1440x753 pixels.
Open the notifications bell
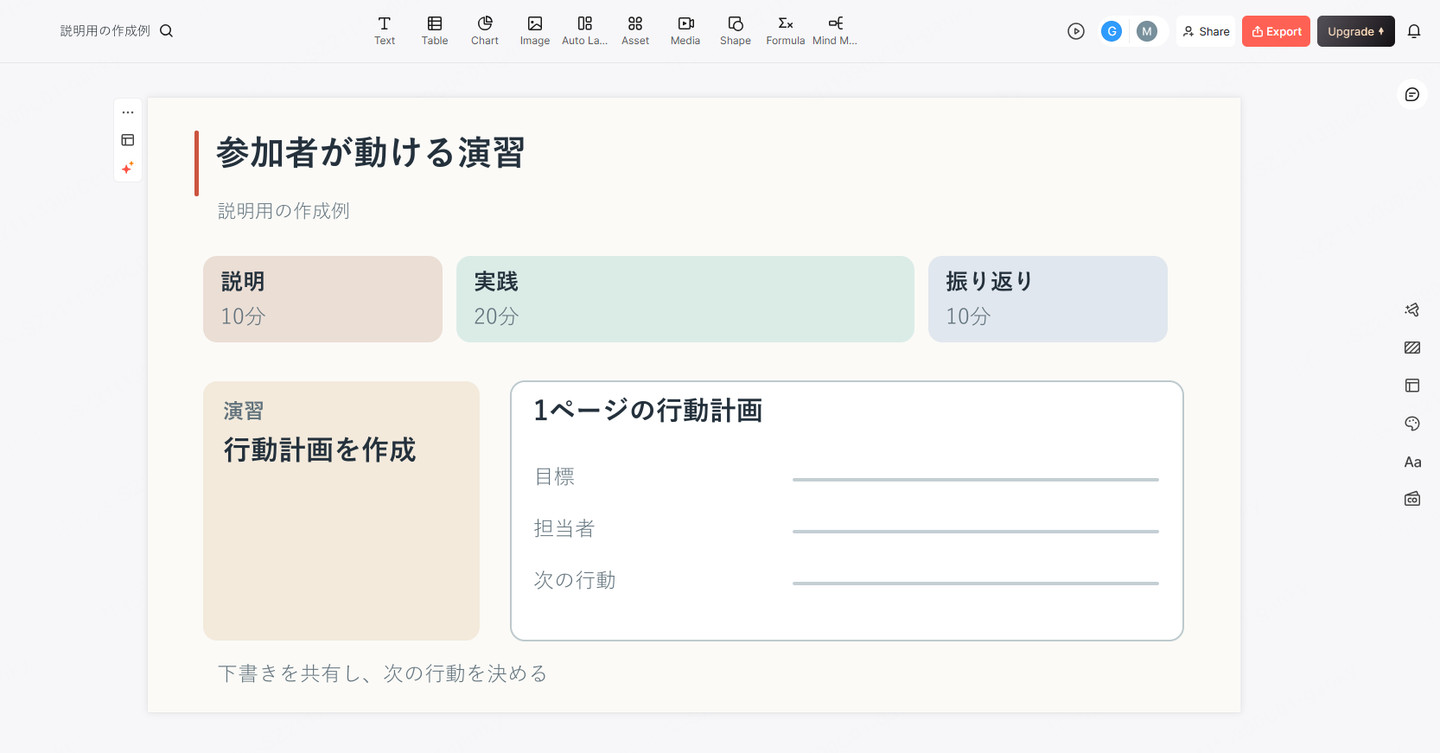pyautogui.click(x=1414, y=31)
